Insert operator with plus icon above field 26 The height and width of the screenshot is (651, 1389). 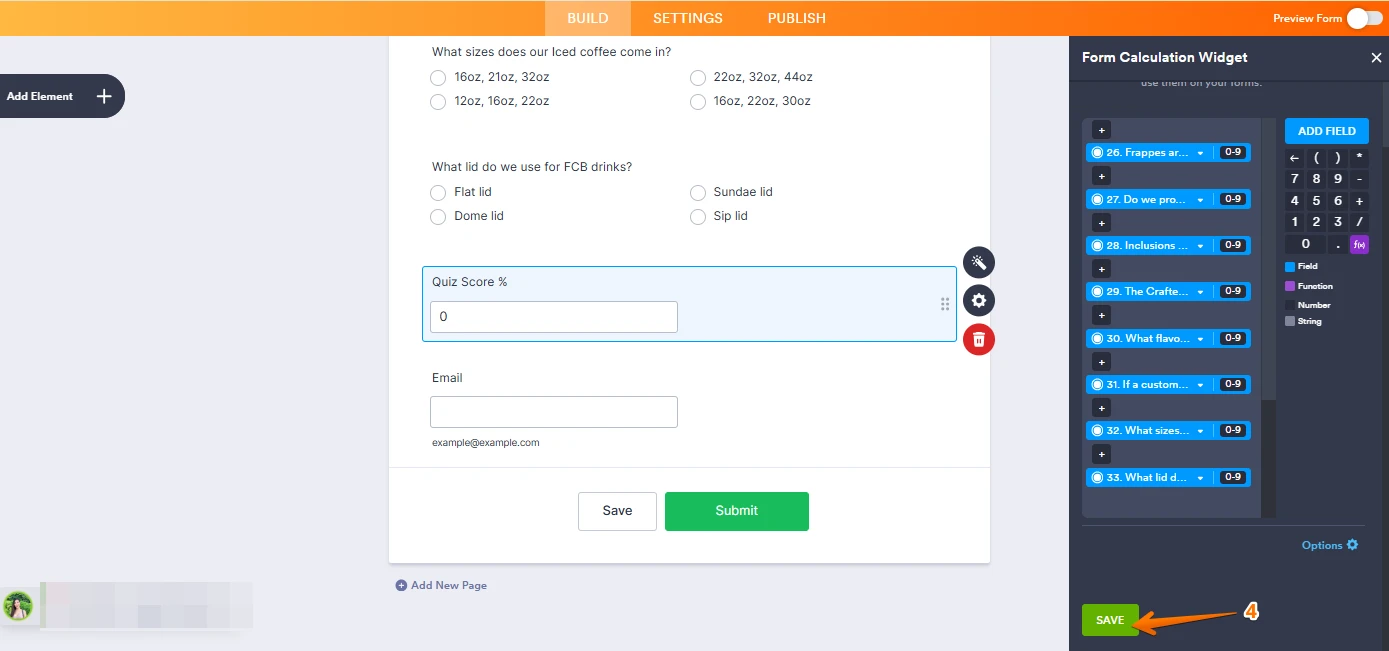click(1100, 129)
